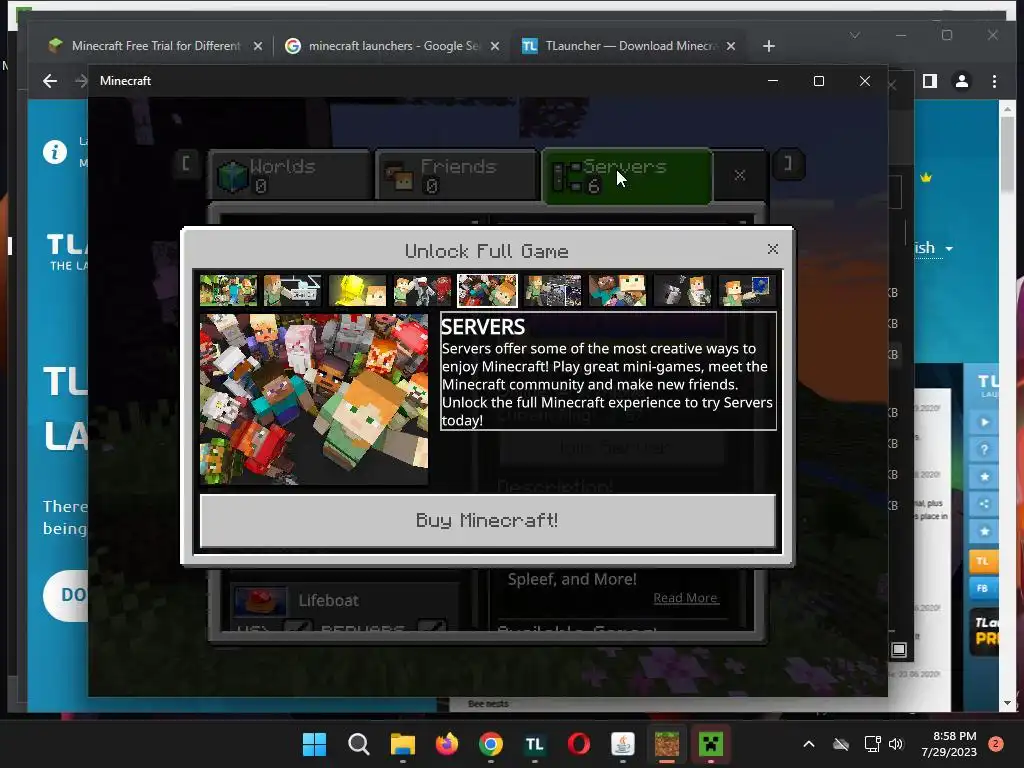Select the Lifeboat server entry
The image size is (1024, 768).
344,600
